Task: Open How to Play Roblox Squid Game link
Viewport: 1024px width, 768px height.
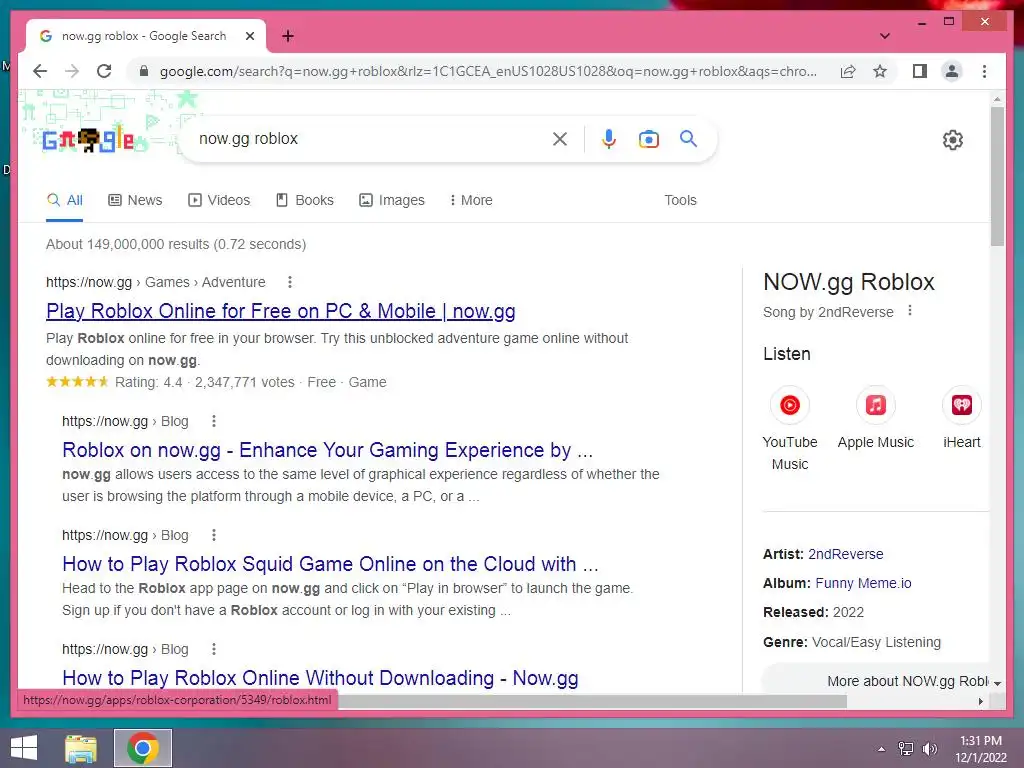Action: point(330,564)
